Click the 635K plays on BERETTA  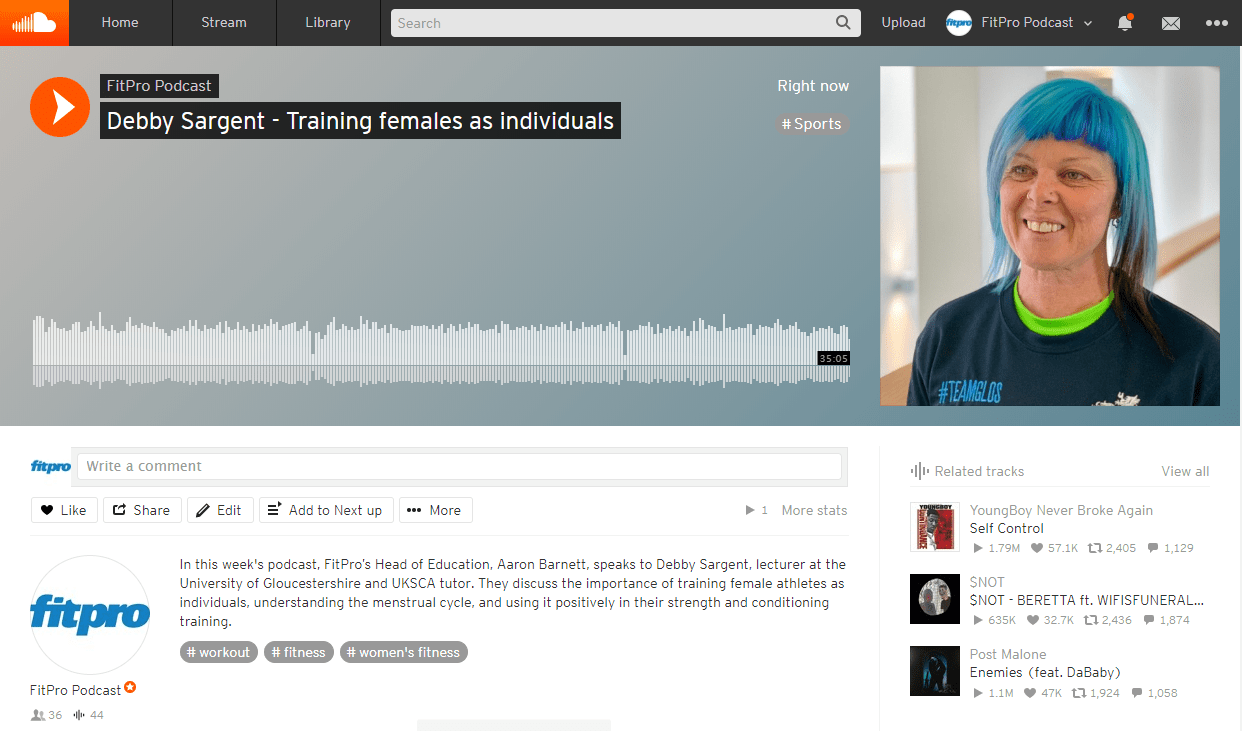pos(994,620)
